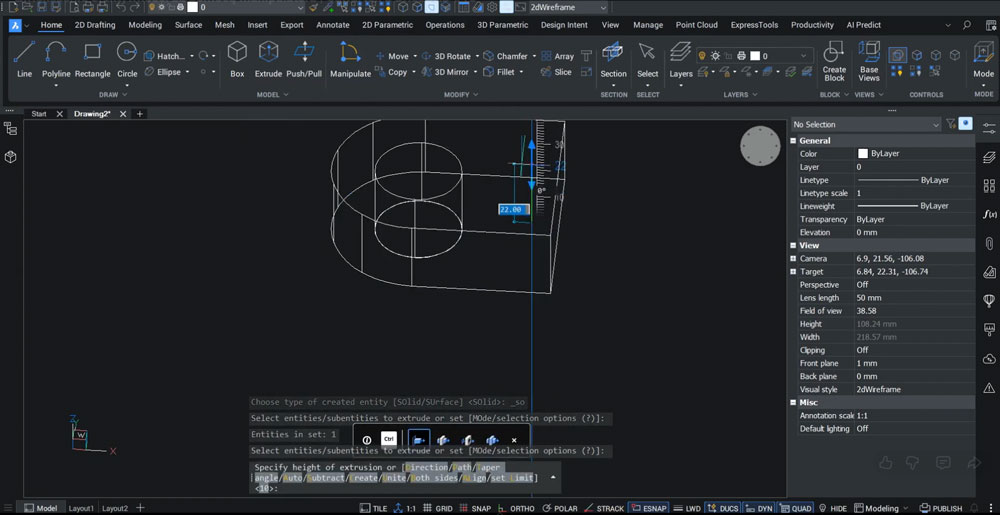
Task: Click the white layer color swatch in ribbon
Action: click(755, 56)
